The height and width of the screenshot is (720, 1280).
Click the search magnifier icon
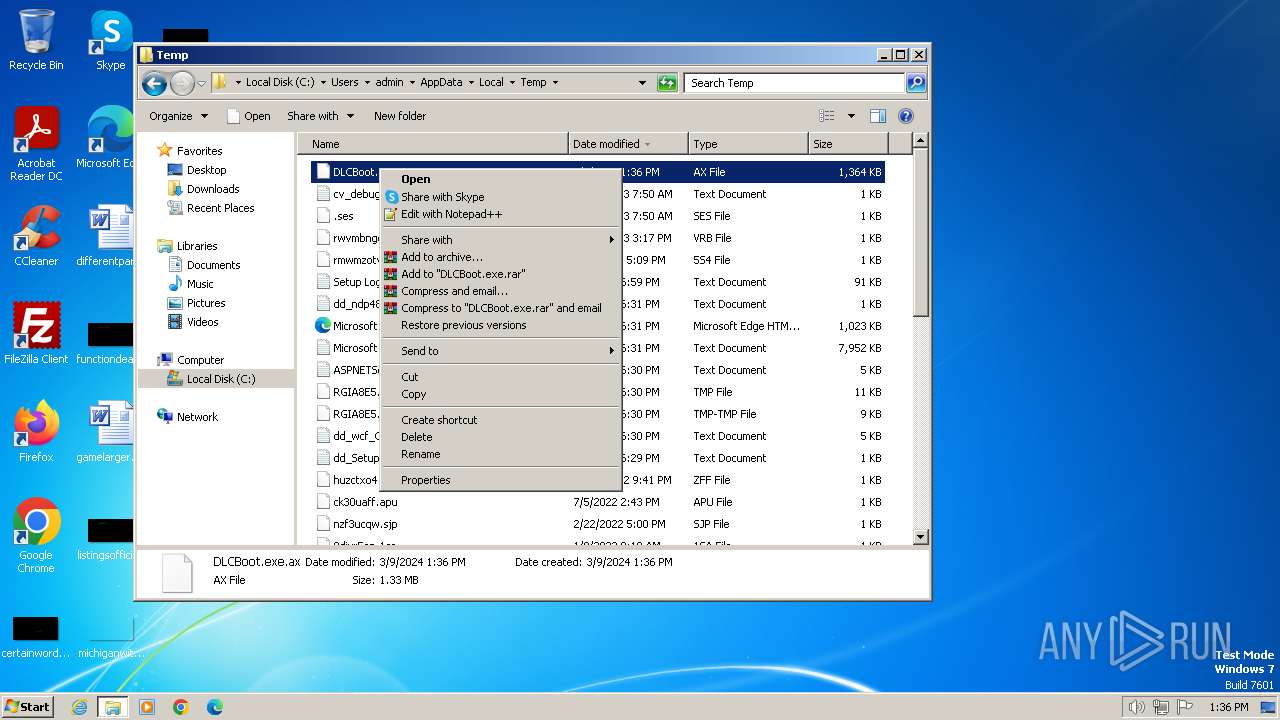(x=915, y=83)
